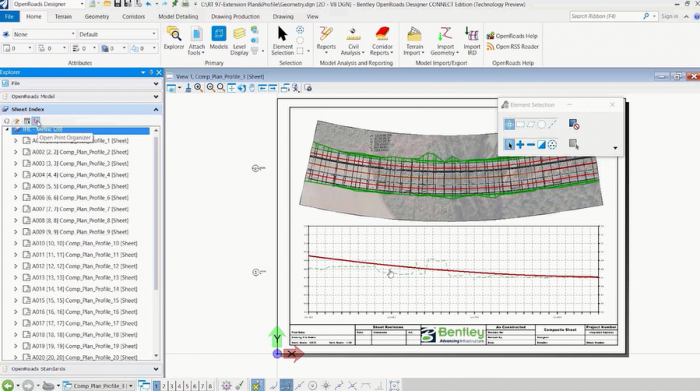
Task: Open the Default level dropdown
Action: tap(118, 34)
